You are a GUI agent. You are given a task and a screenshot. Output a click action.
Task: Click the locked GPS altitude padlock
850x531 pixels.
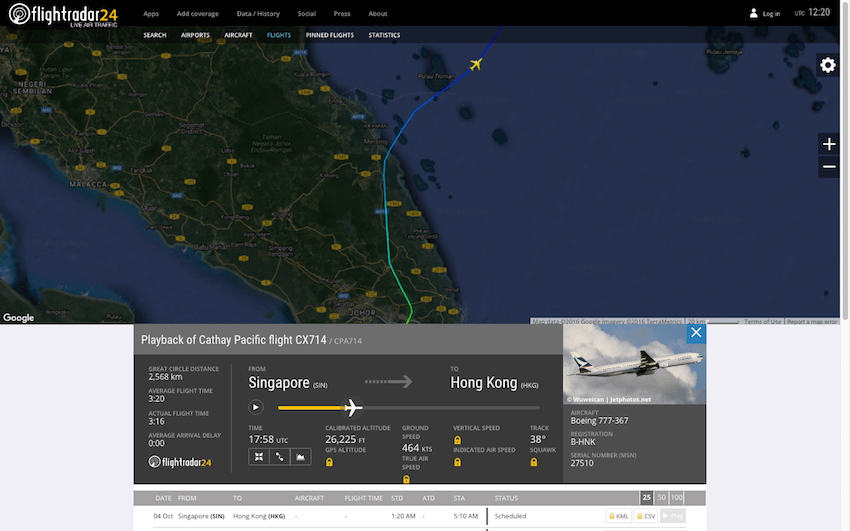pos(329,462)
